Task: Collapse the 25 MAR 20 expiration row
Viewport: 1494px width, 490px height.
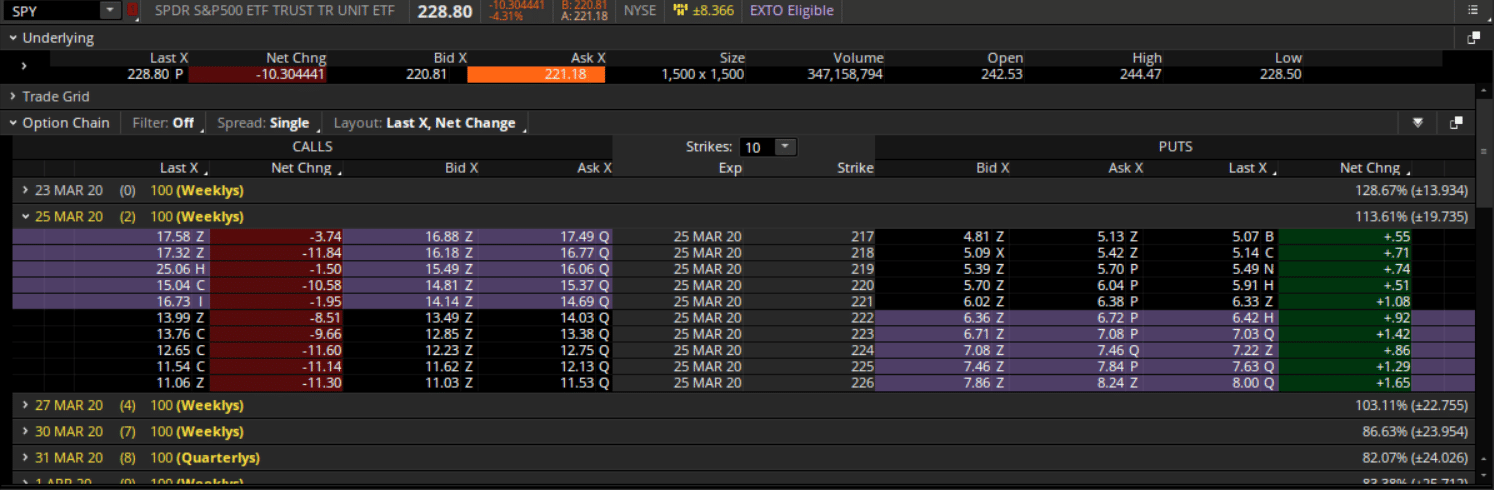Action: pos(25,216)
